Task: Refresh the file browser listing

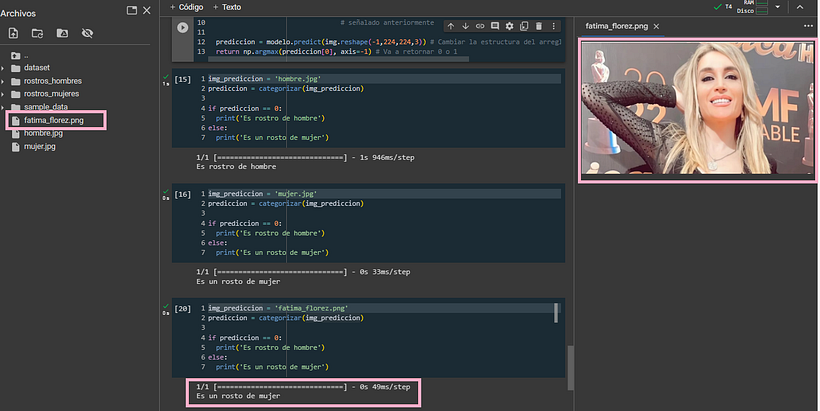Action: tap(37, 33)
